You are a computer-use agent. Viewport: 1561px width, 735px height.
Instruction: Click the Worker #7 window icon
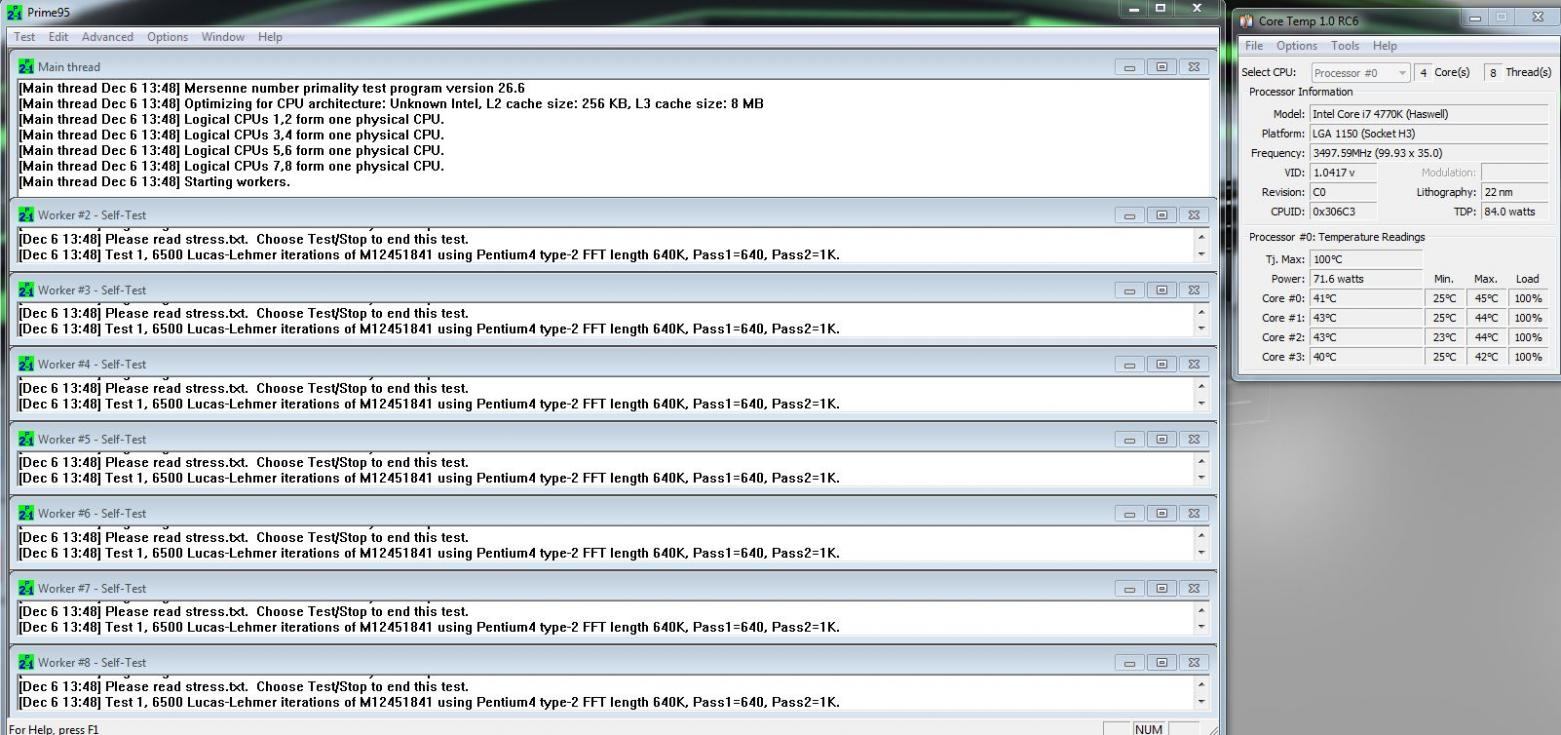tap(26, 588)
